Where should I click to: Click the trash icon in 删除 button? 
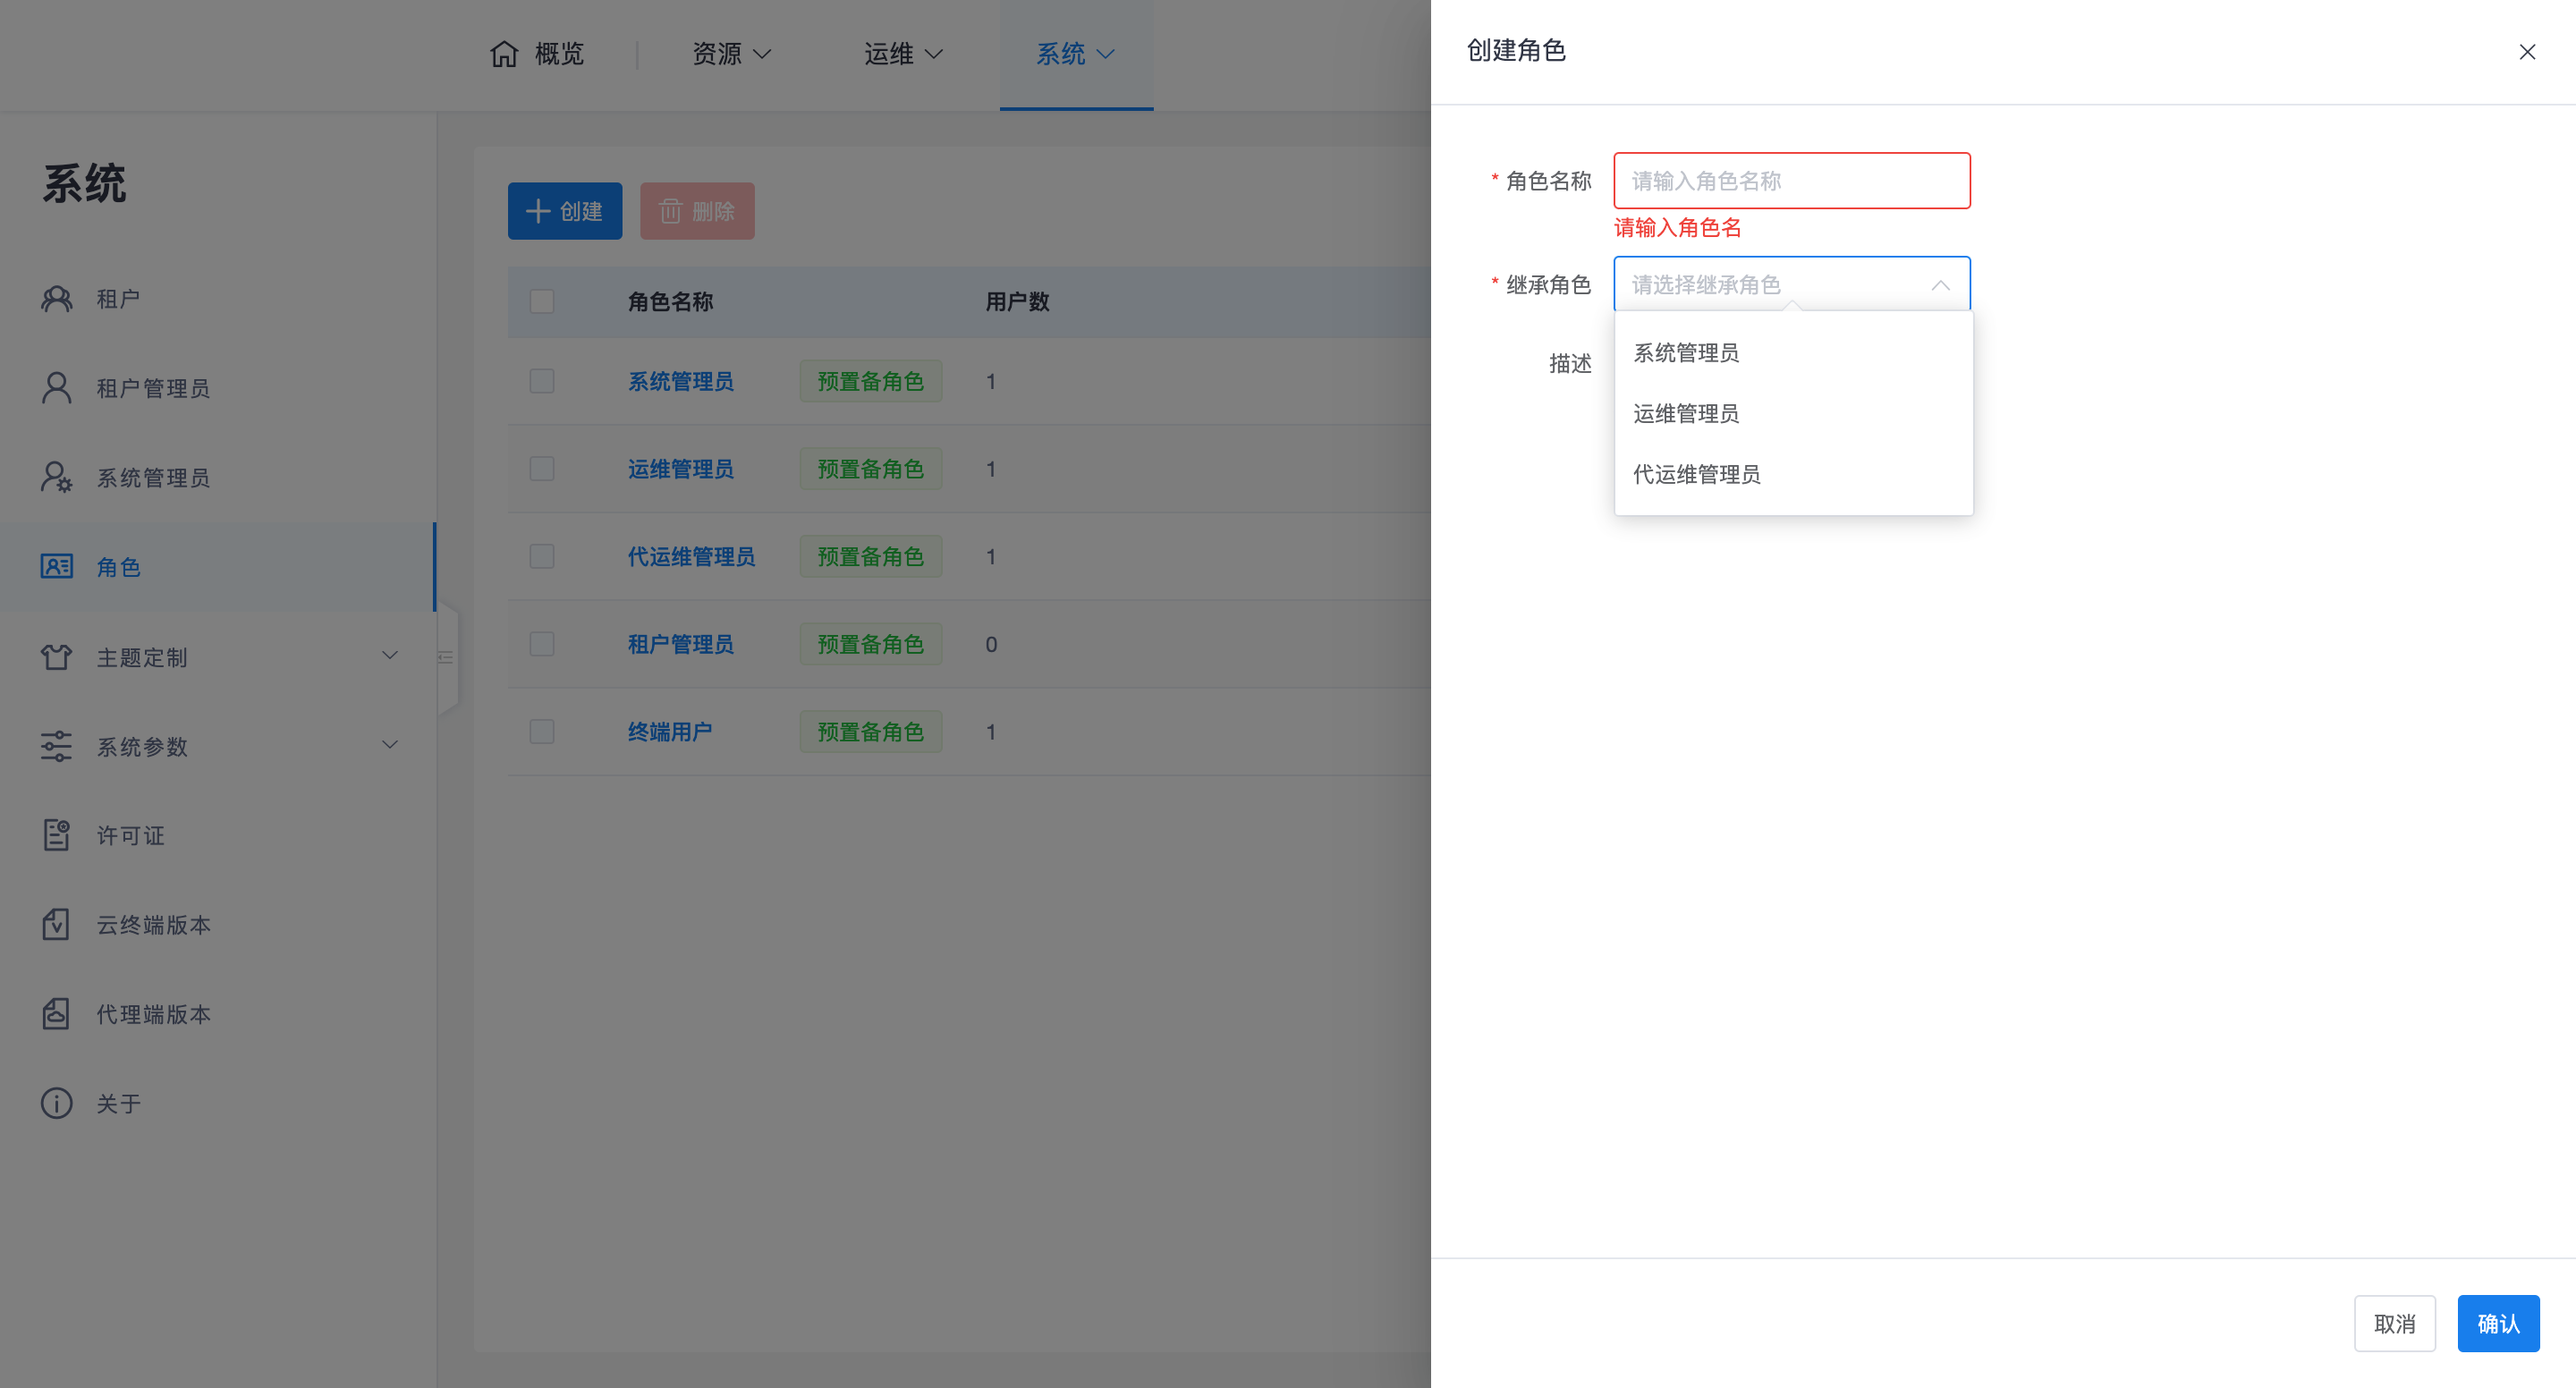click(671, 211)
